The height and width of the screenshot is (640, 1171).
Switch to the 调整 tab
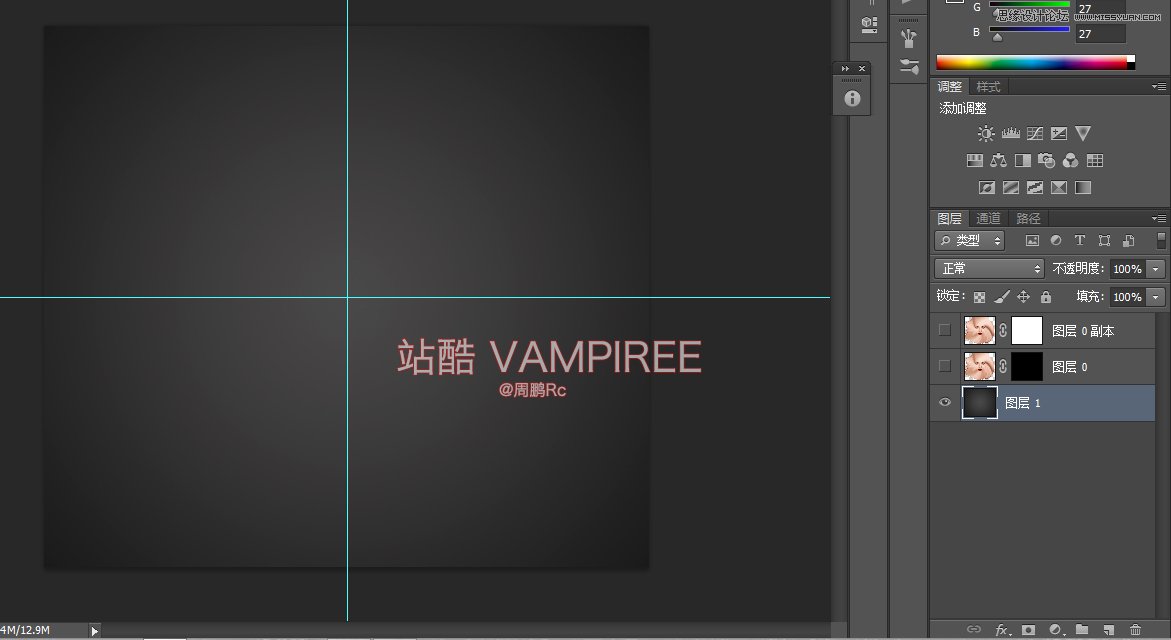[x=949, y=87]
